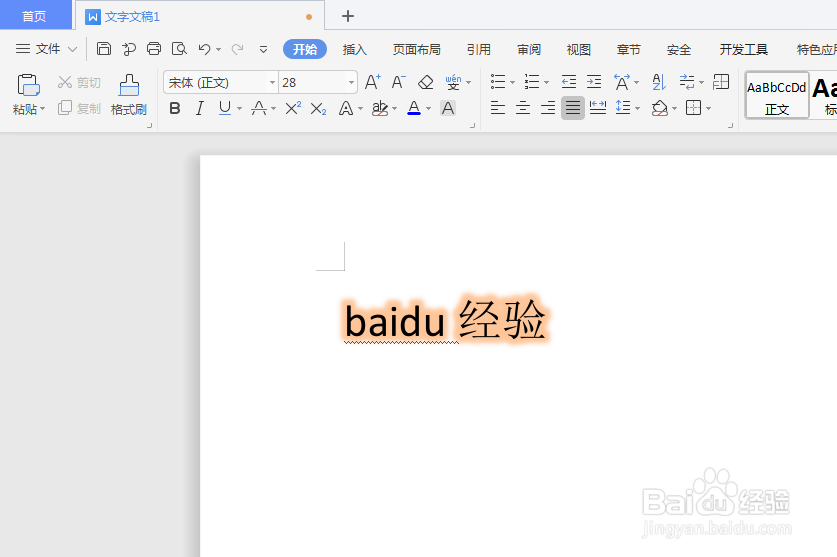Toggle Bold formatting
This screenshot has width=837, height=557.
pyautogui.click(x=175, y=108)
